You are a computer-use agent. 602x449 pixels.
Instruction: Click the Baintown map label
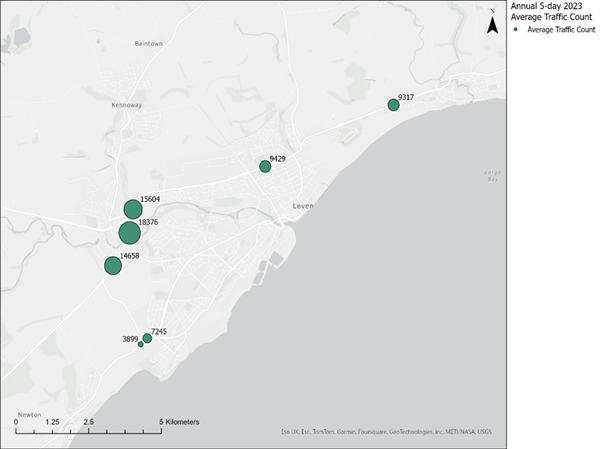tap(148, 44)
